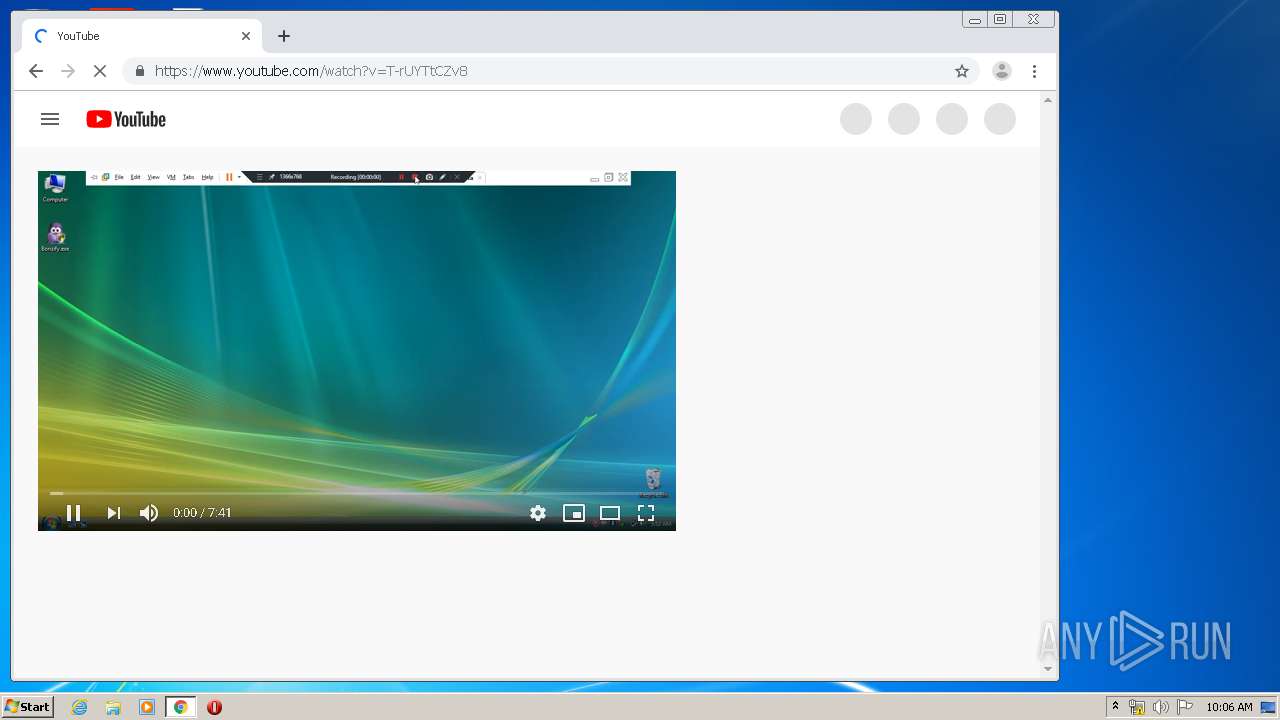Maximize the Chrome window
The image size is (1280, 720).
pyautogui.click(x=1000, y=19)
